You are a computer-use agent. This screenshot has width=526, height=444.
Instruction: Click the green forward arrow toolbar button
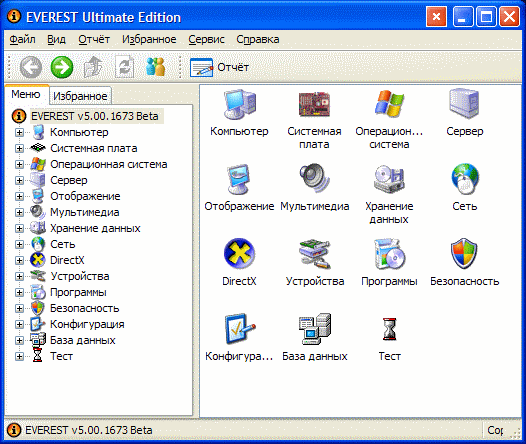click(62, 67)
